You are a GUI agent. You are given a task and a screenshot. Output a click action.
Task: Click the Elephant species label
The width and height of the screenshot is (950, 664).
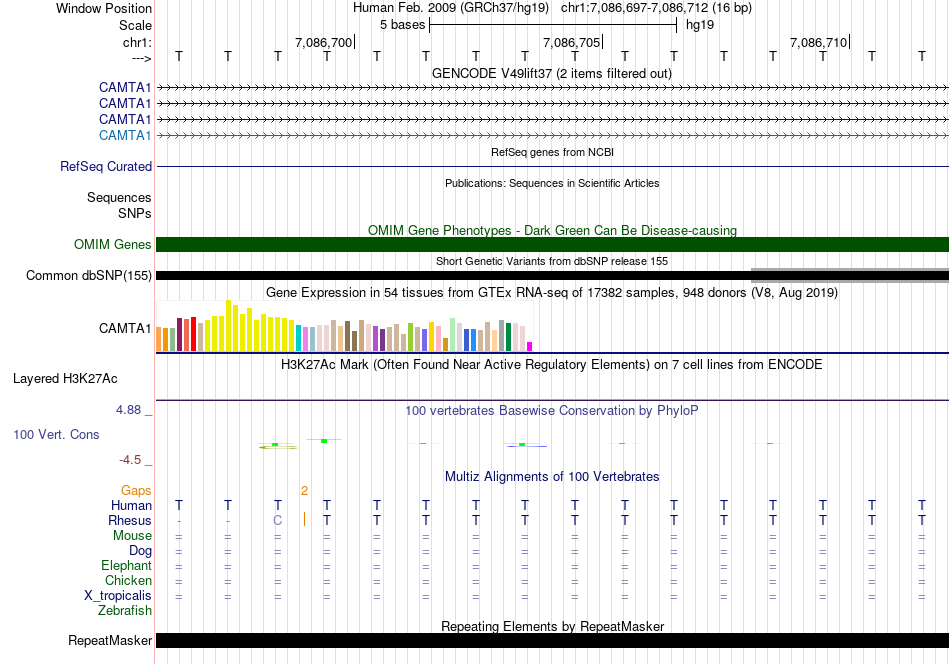(x=126, y=565)
